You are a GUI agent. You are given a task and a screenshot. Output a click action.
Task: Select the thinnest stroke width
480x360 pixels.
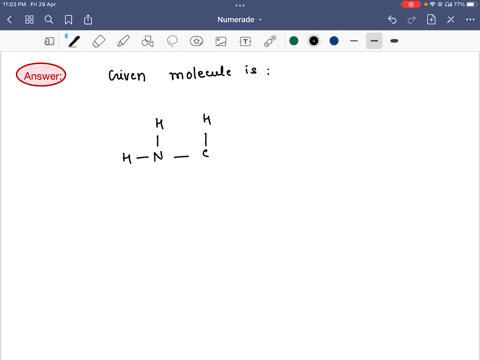click(354, 41)
